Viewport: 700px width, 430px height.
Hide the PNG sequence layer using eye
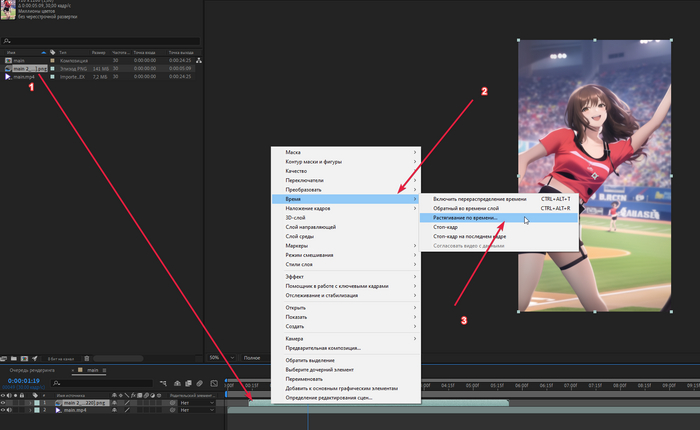pos(4,402)
